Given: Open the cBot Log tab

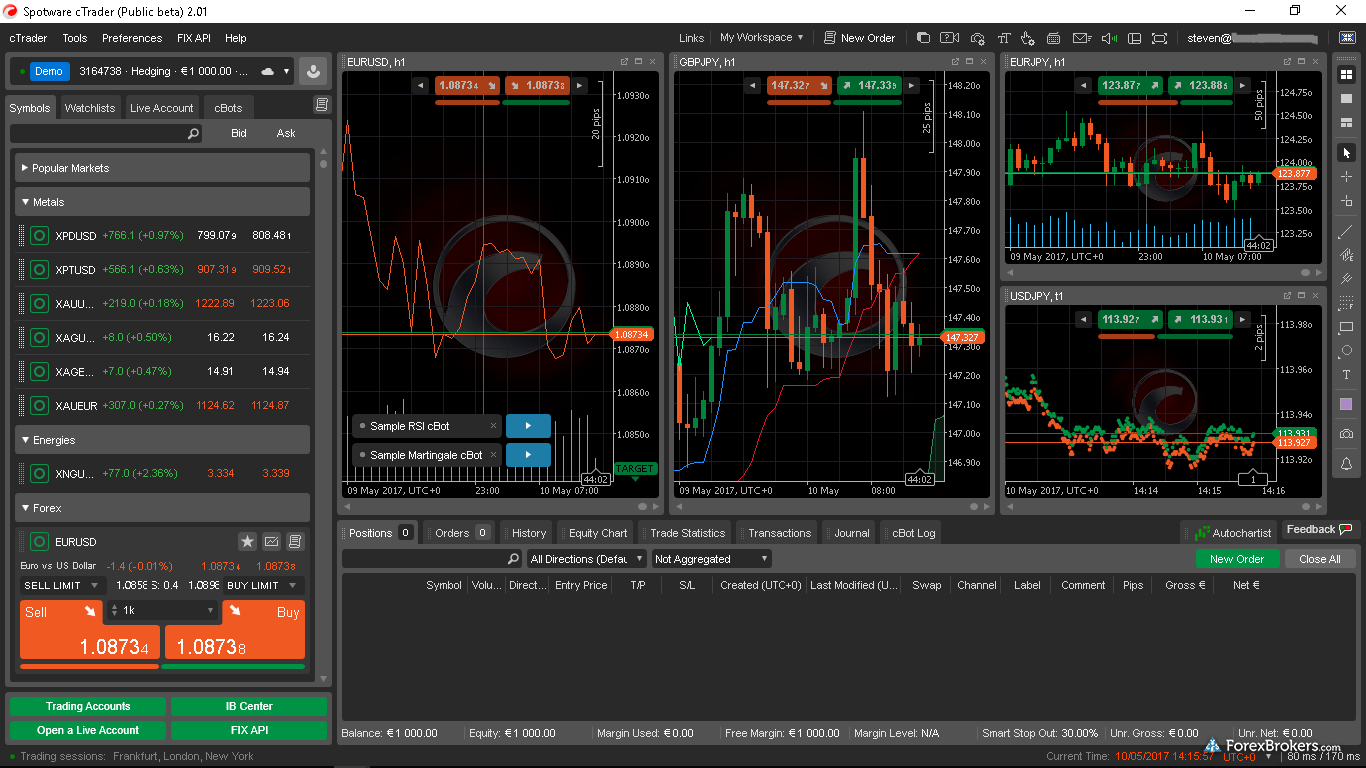Looking at the screenshot, I should point(913,533).
